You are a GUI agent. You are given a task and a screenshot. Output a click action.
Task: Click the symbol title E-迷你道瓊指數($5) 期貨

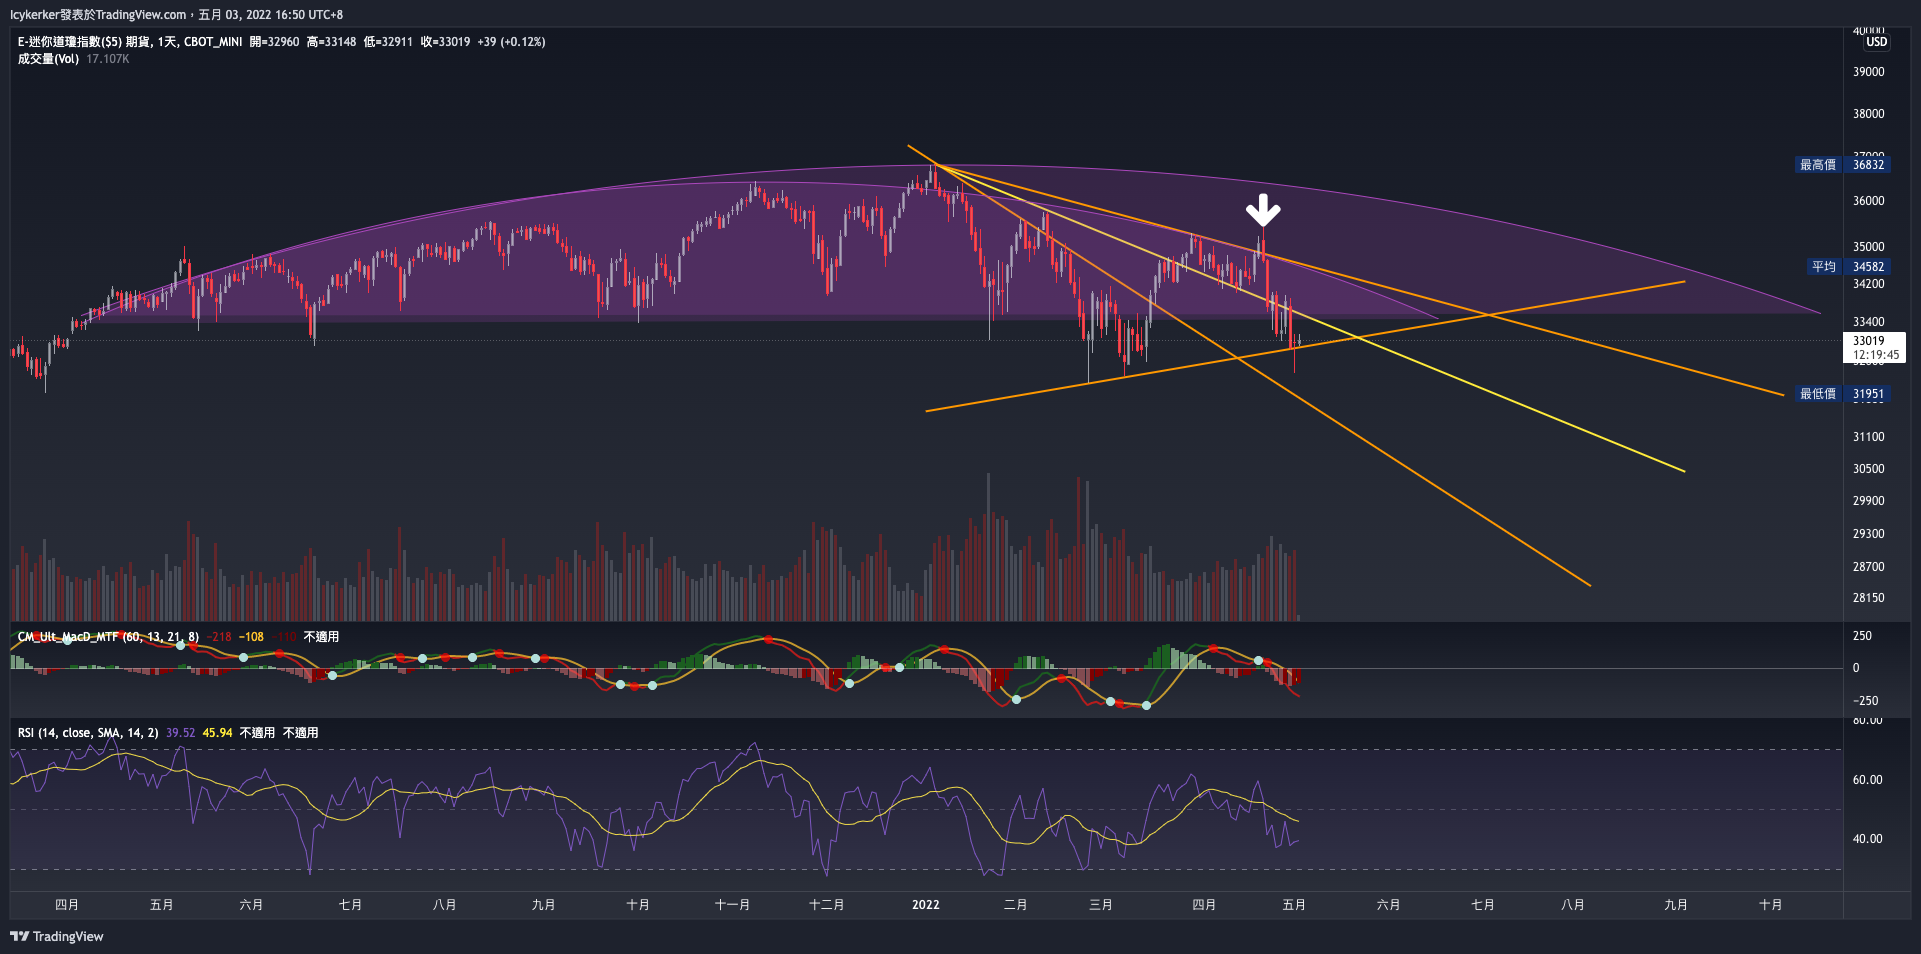tap(83, 42)
